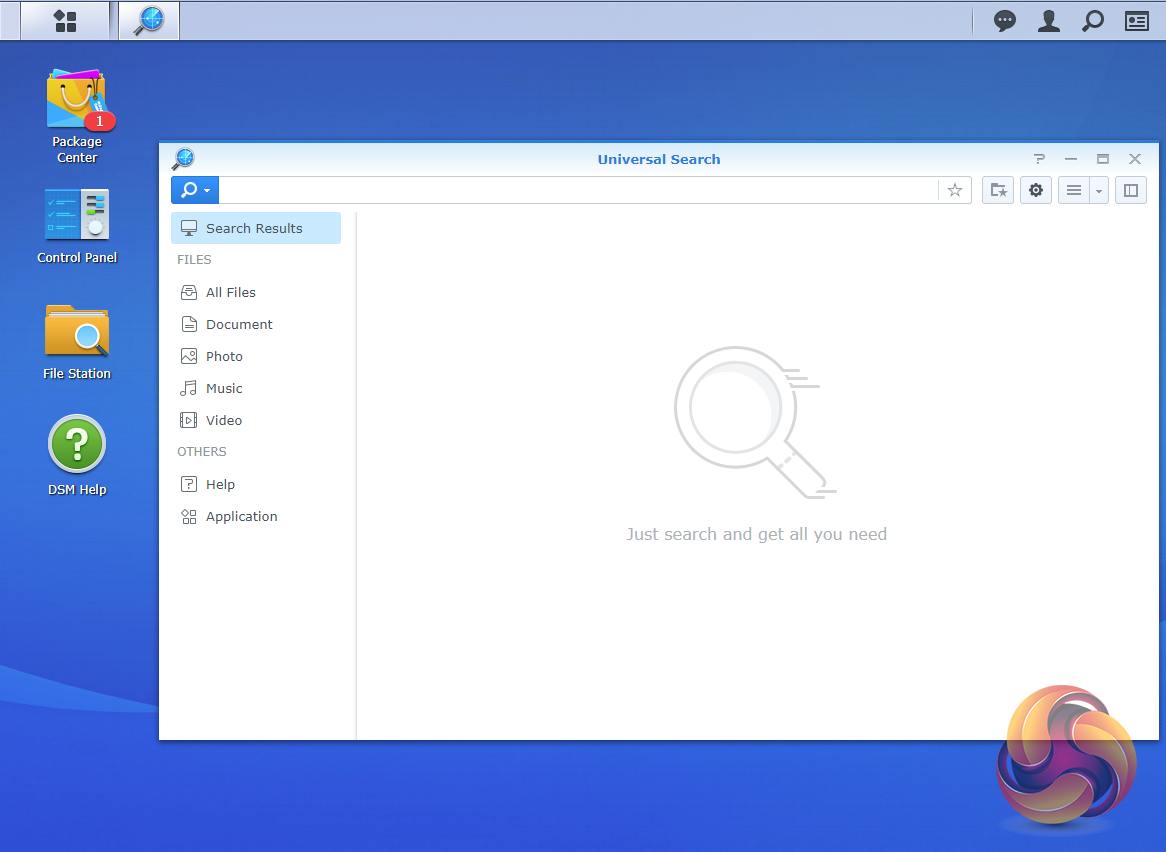The height and width of the screenshot is (852, 1166).
Task: Open the favorite folders icon
Action: tap(998, 190)
